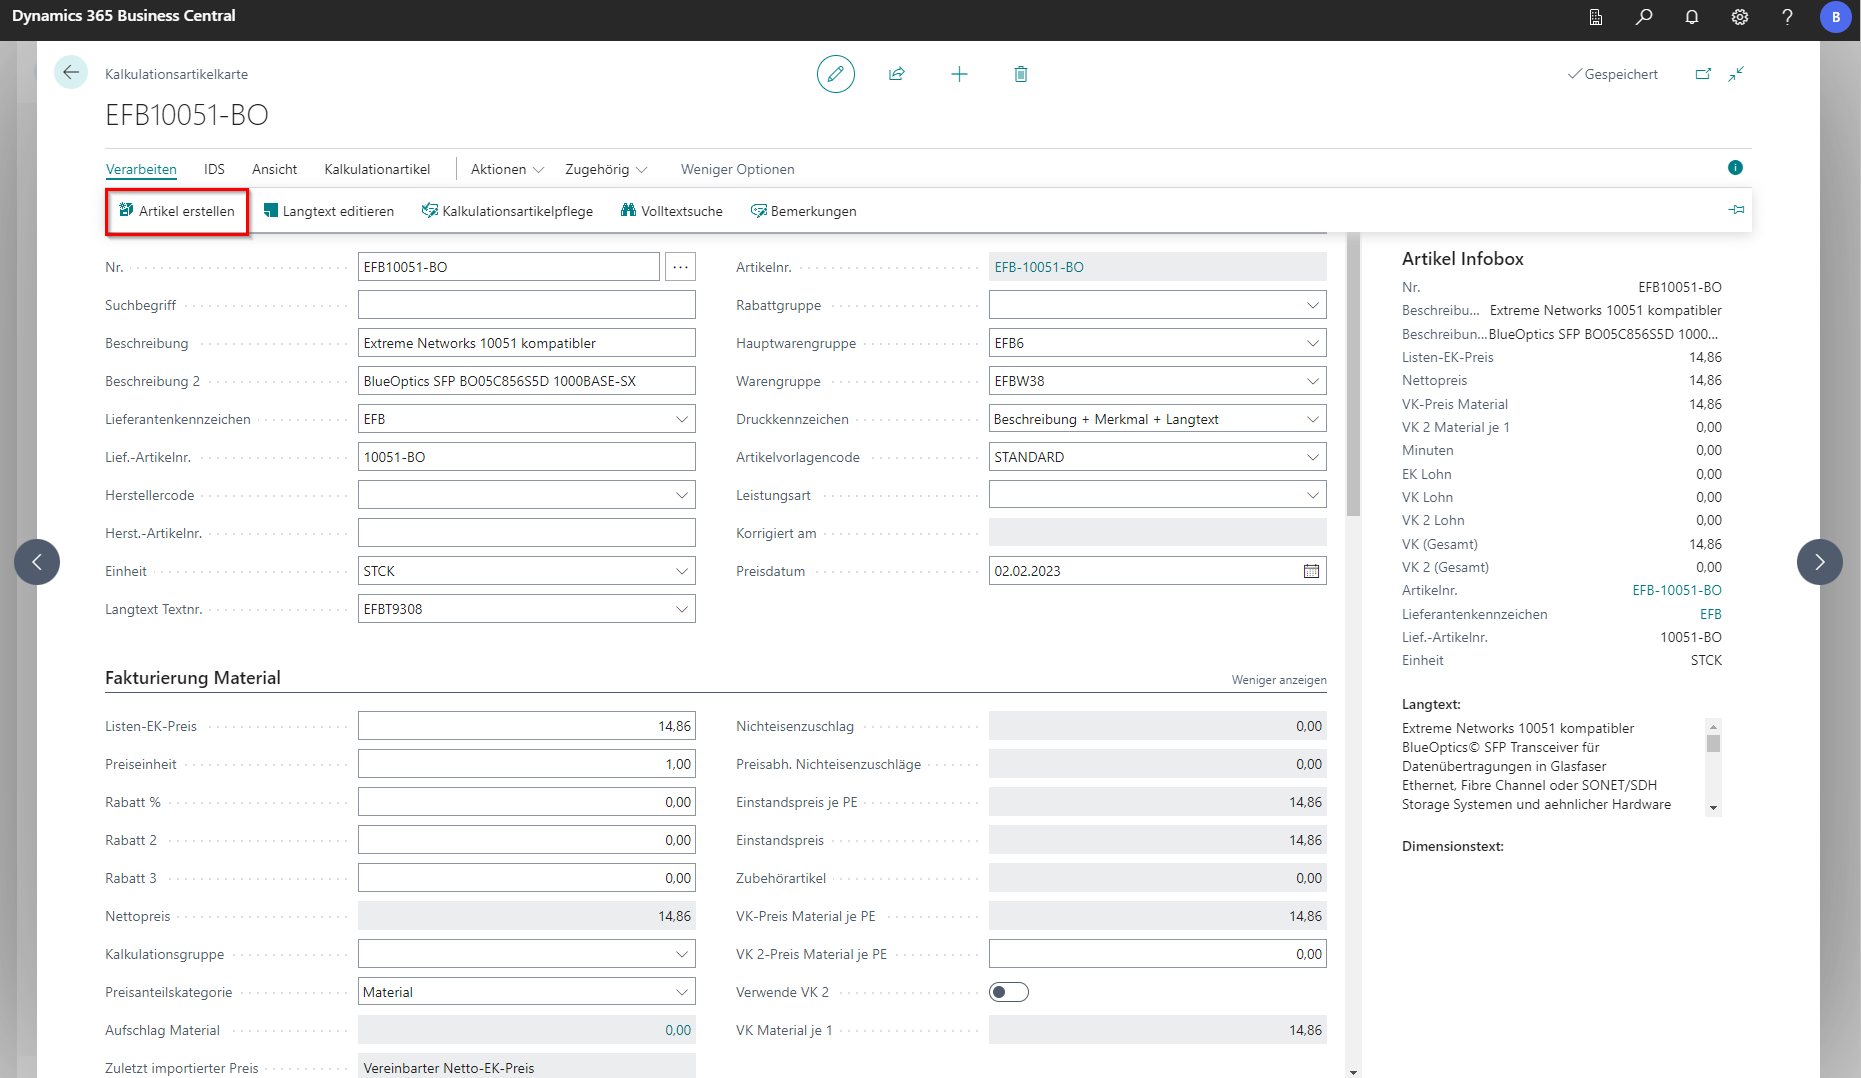
Task: Open the search magnifier in top bar
Action: point(1644,17)
